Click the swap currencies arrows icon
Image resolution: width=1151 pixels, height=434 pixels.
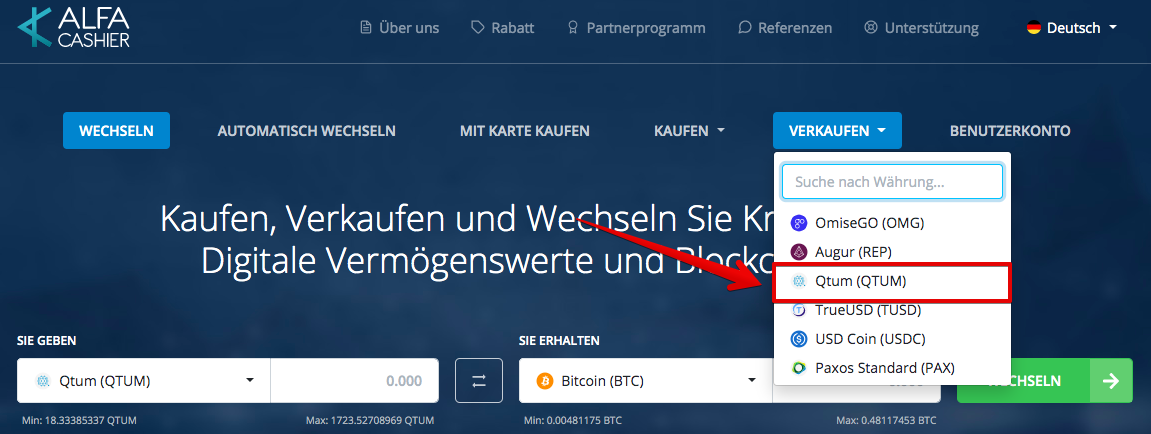tap(479, 380)
